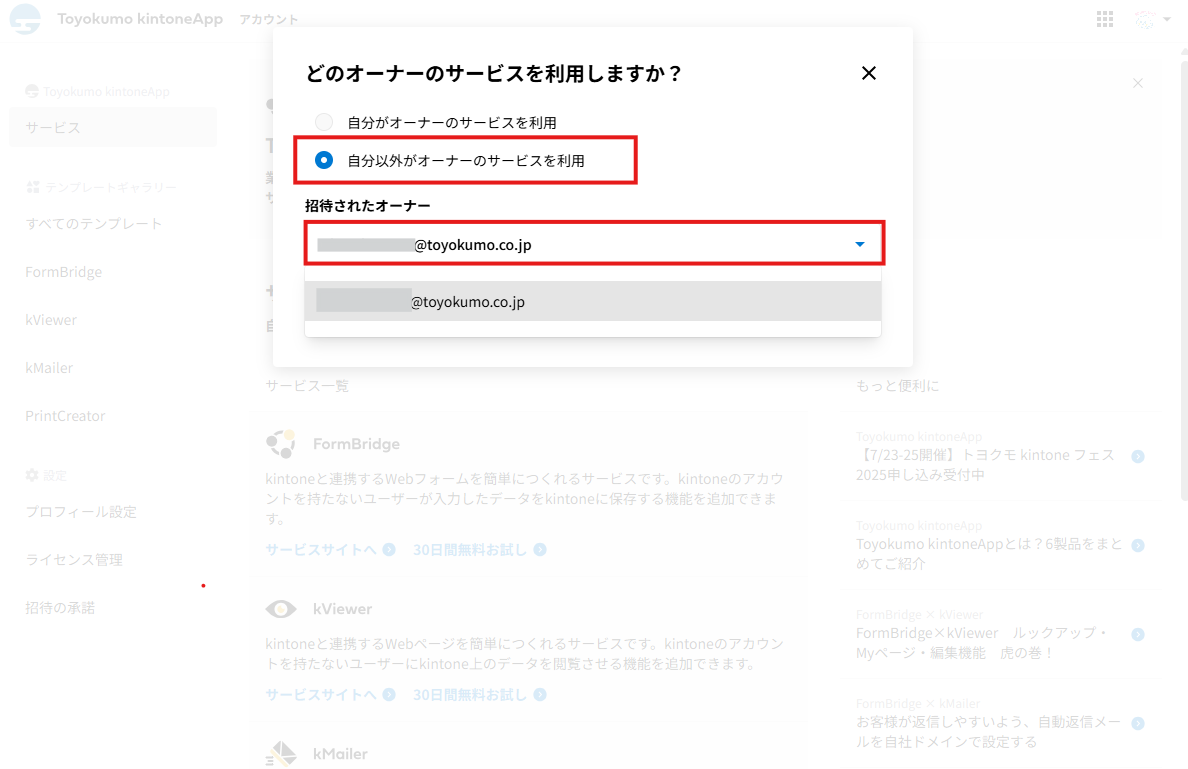
Task: Click arrow icon after kViewer サービスサイトへ
Action: 389,695
